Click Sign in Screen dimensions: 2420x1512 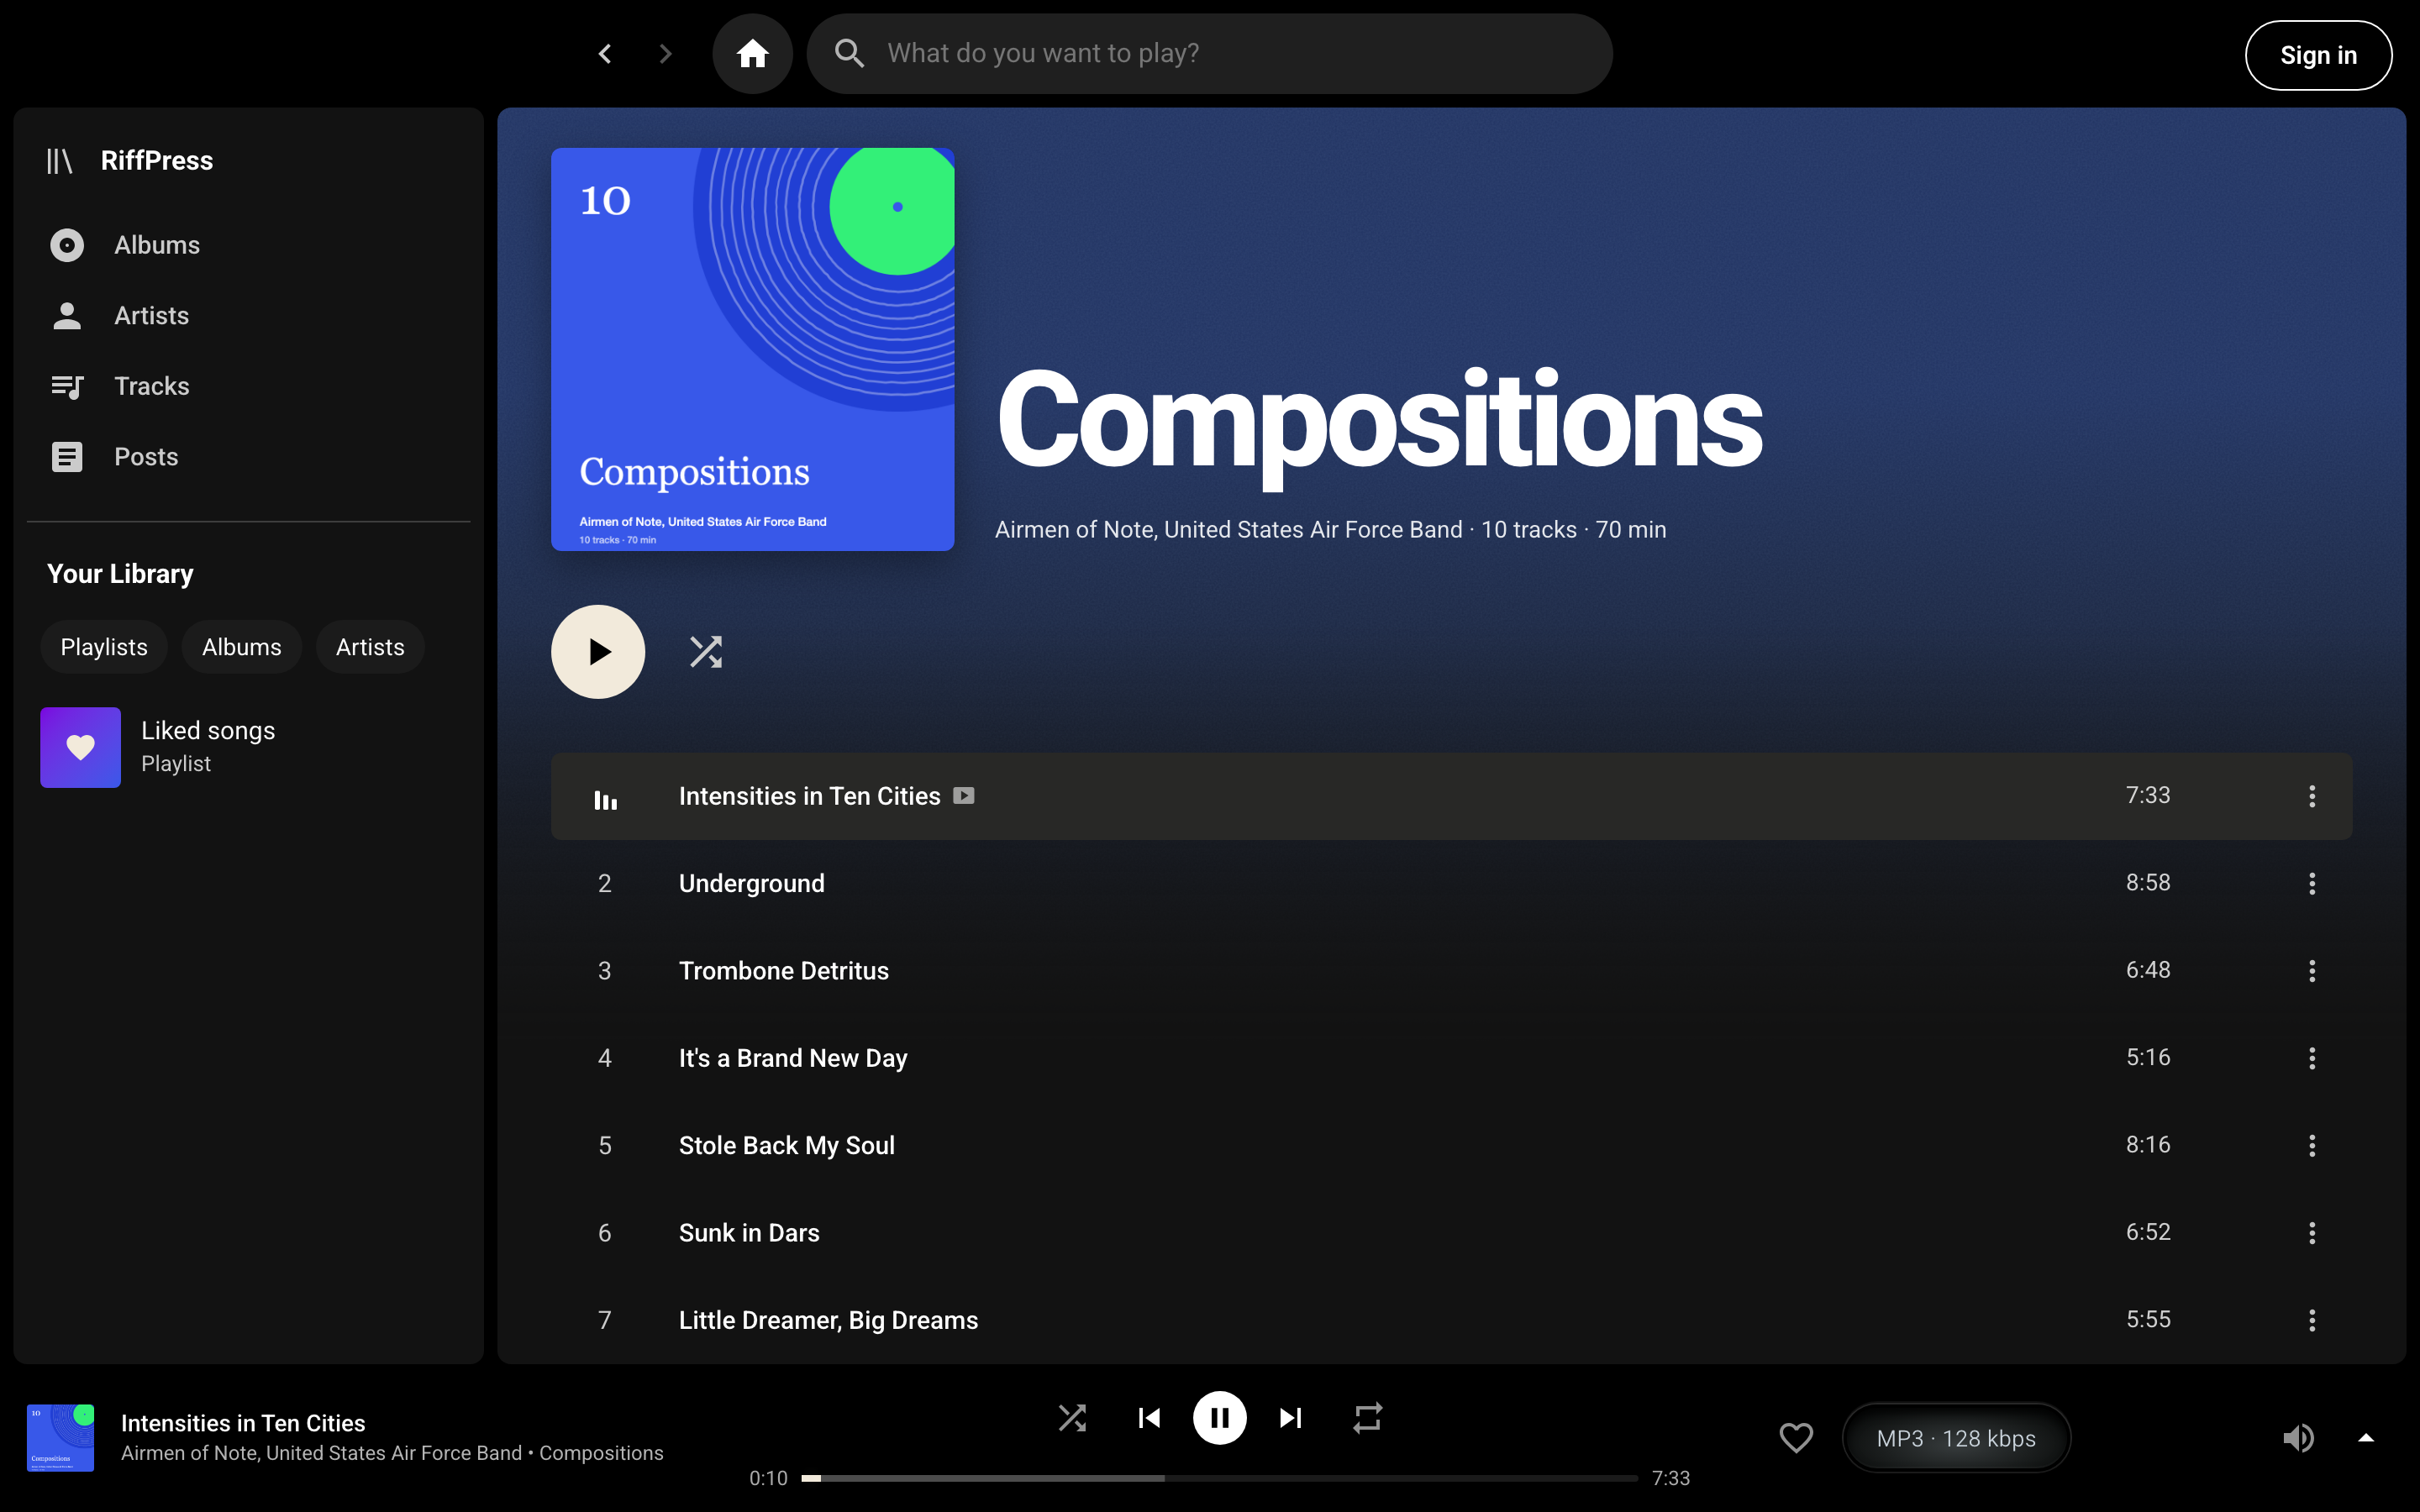point(2318,55)
